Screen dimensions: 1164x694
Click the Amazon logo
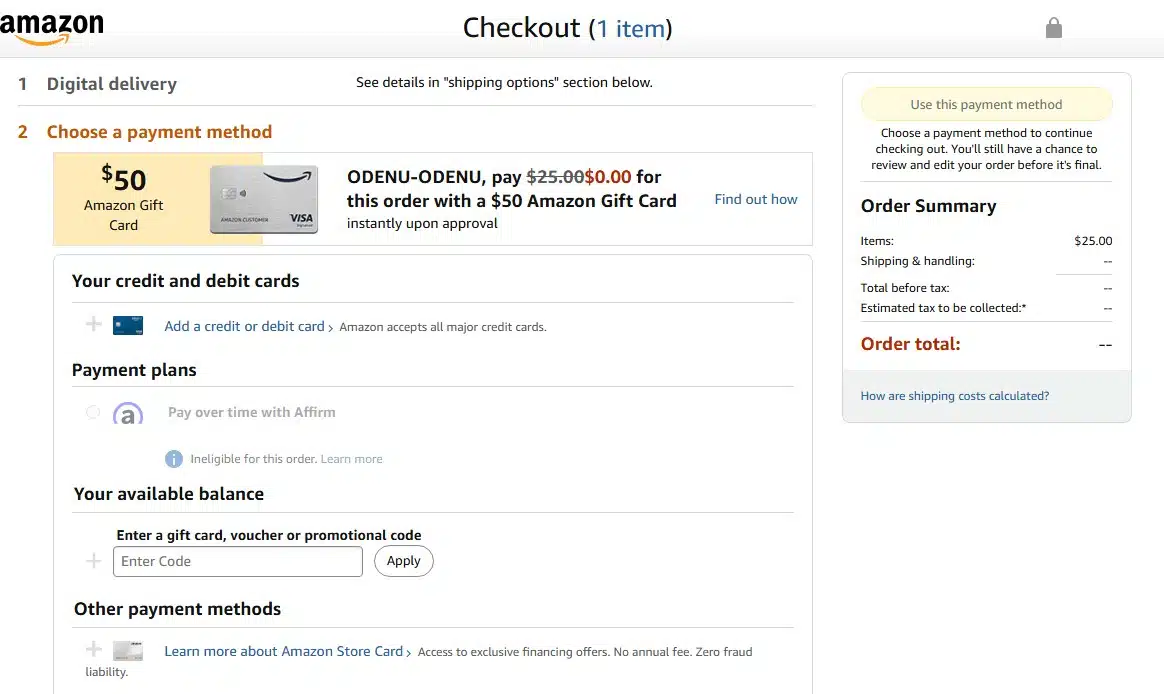pos(52,27)
